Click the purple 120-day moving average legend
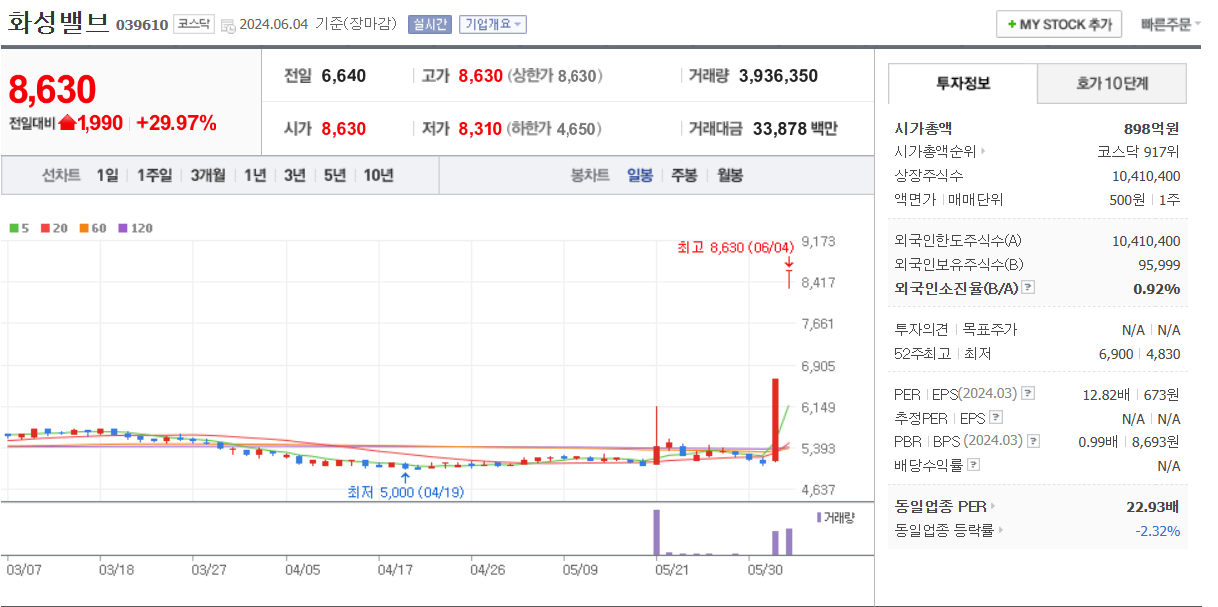1218x607 pixels. [x=135, y=228]
